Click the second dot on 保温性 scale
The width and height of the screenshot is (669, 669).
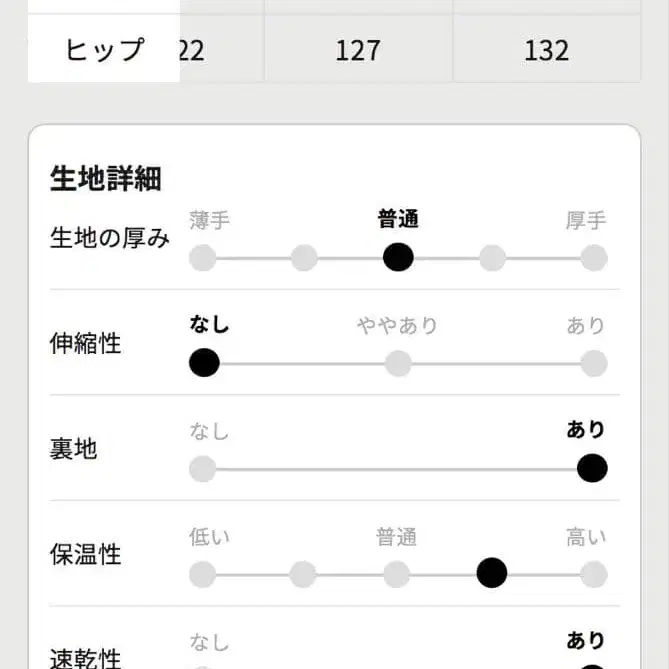click(x=304, y=574)
